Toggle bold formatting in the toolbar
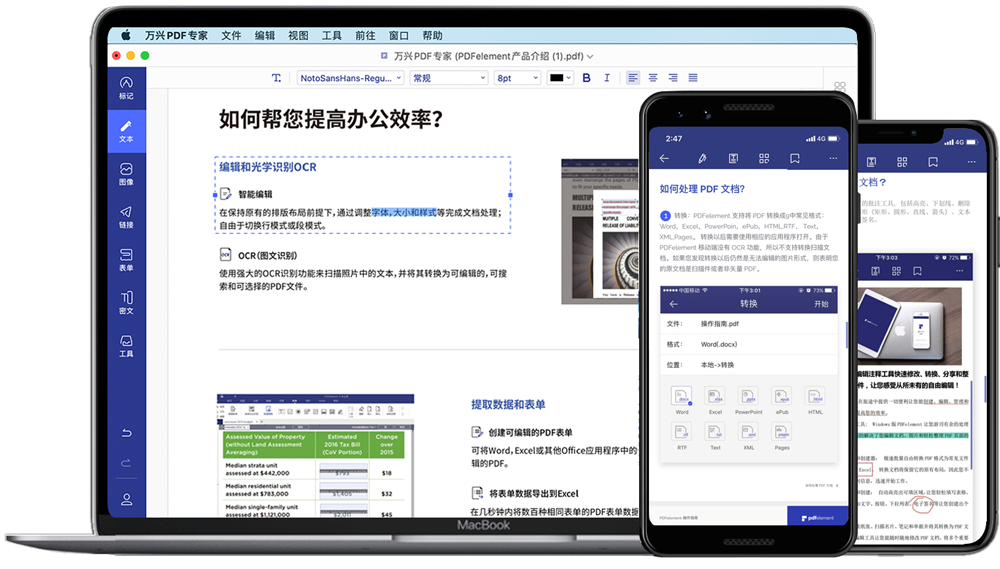1000x569 pixels. point(587,78)
